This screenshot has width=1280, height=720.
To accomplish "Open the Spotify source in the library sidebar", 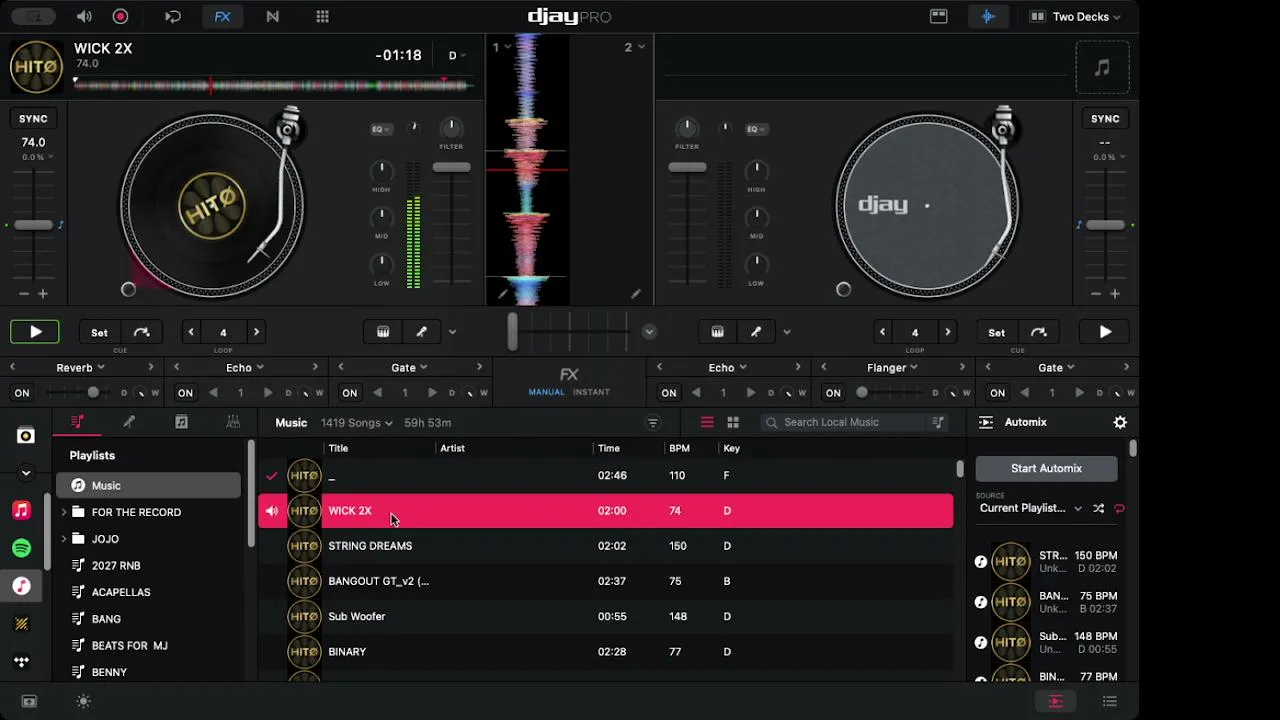I will click(x=21, y=548).
